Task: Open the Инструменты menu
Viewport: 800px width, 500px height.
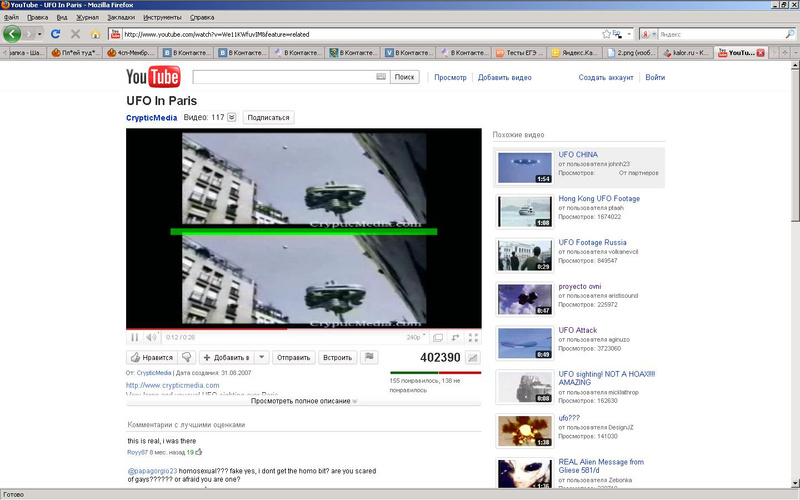Action: [x=162, y=17]
